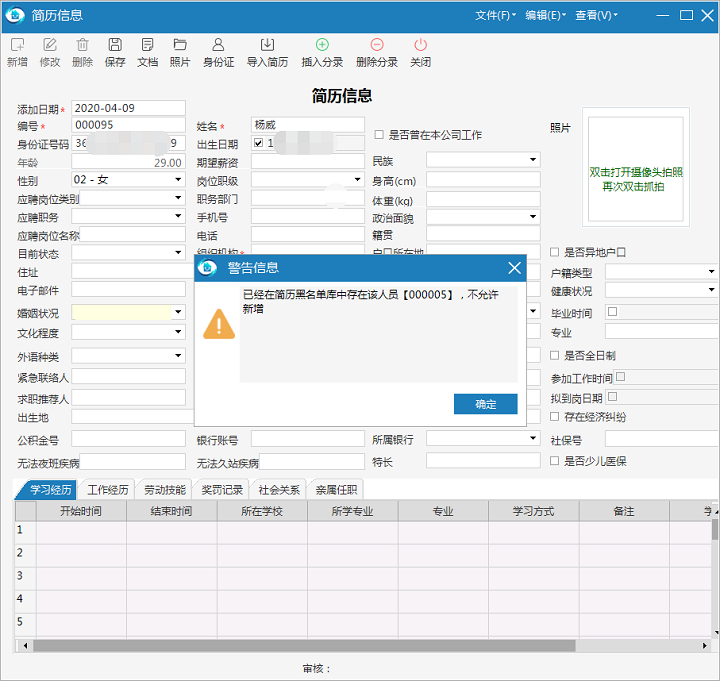Open the 查看(V) menu
This screenshot has height=681, width=720.
tap(596, 16)
